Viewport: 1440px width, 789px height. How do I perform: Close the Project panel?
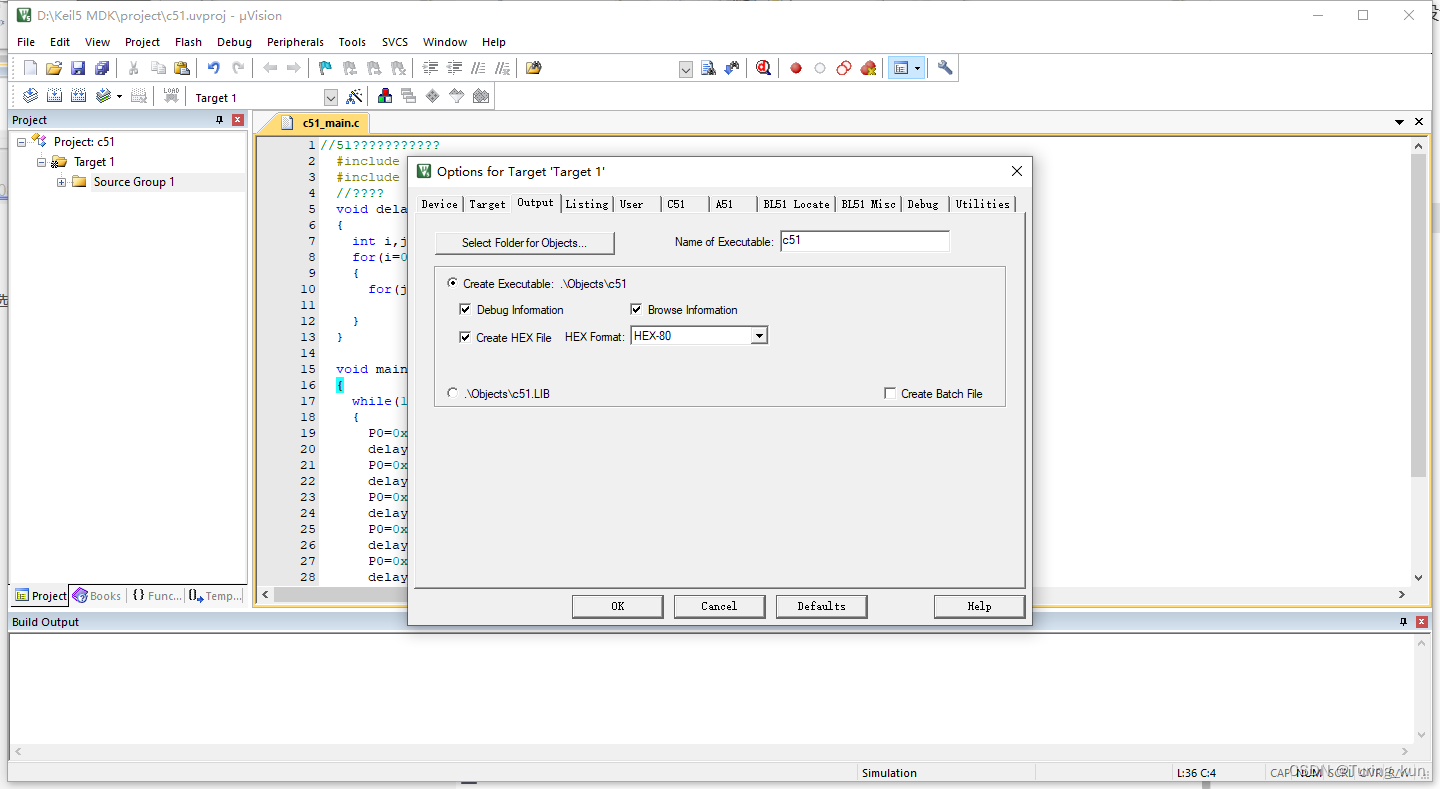[238, 120]
